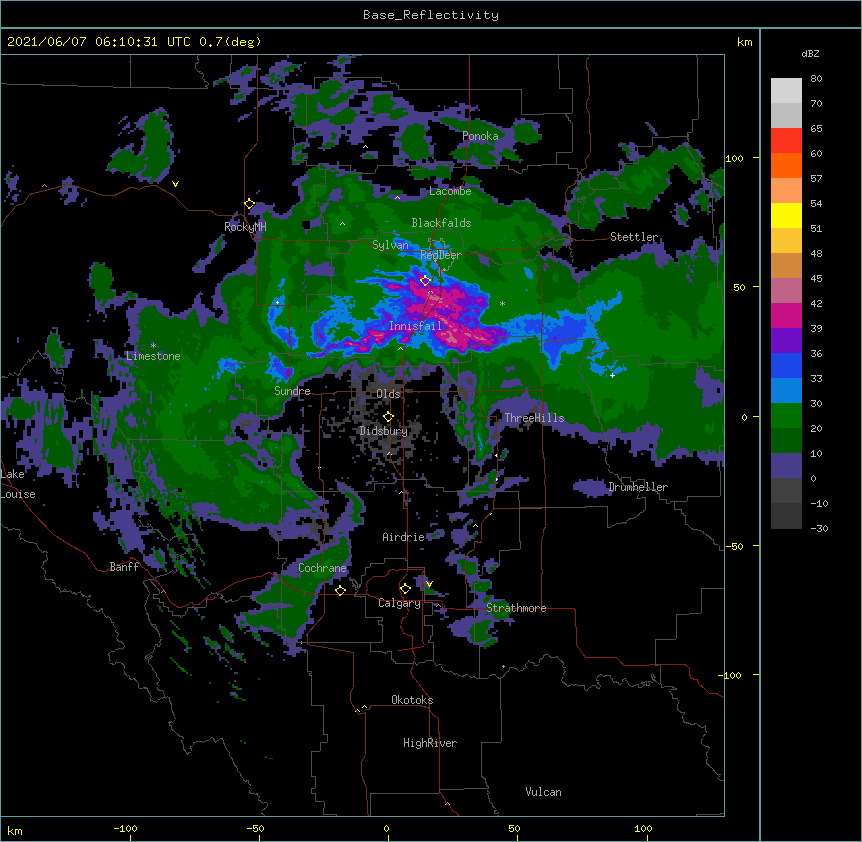Screen dimensions: 862x842
Task: Select the dark gray -10 dBZ legend swatch
Action: tap(786, 516)
